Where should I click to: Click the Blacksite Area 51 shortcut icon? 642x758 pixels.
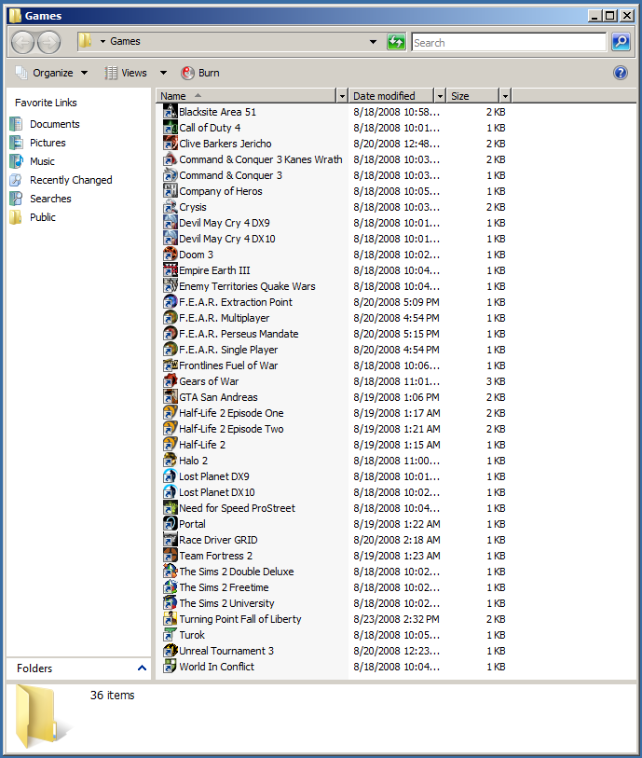click(x=170, y=112)
